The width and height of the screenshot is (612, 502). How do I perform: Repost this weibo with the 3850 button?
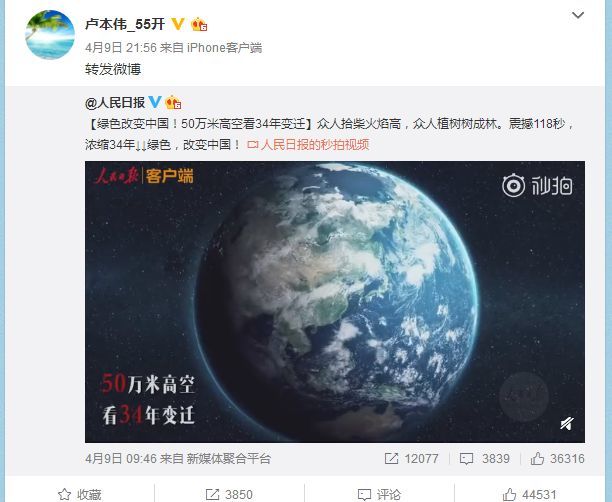229,494
